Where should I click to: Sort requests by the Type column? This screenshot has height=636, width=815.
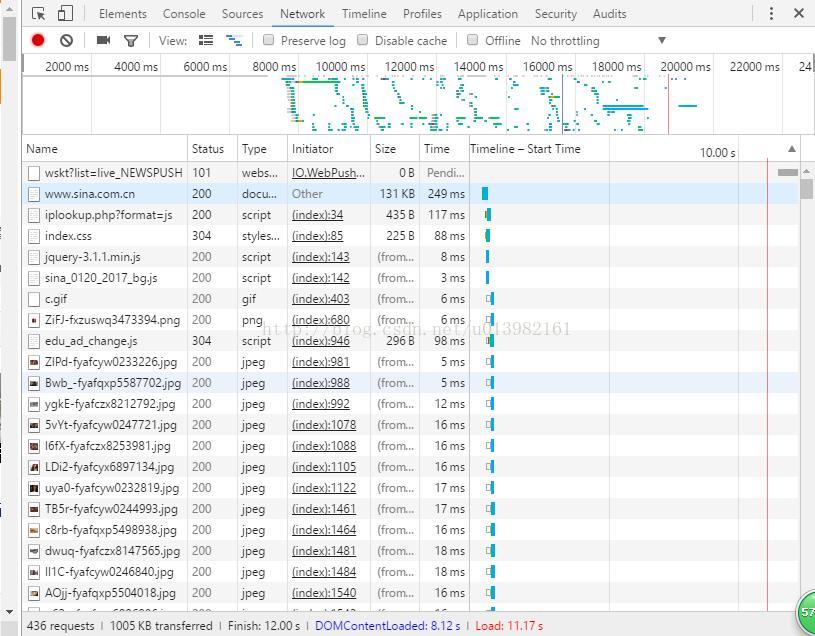click(x=262, y=149)
